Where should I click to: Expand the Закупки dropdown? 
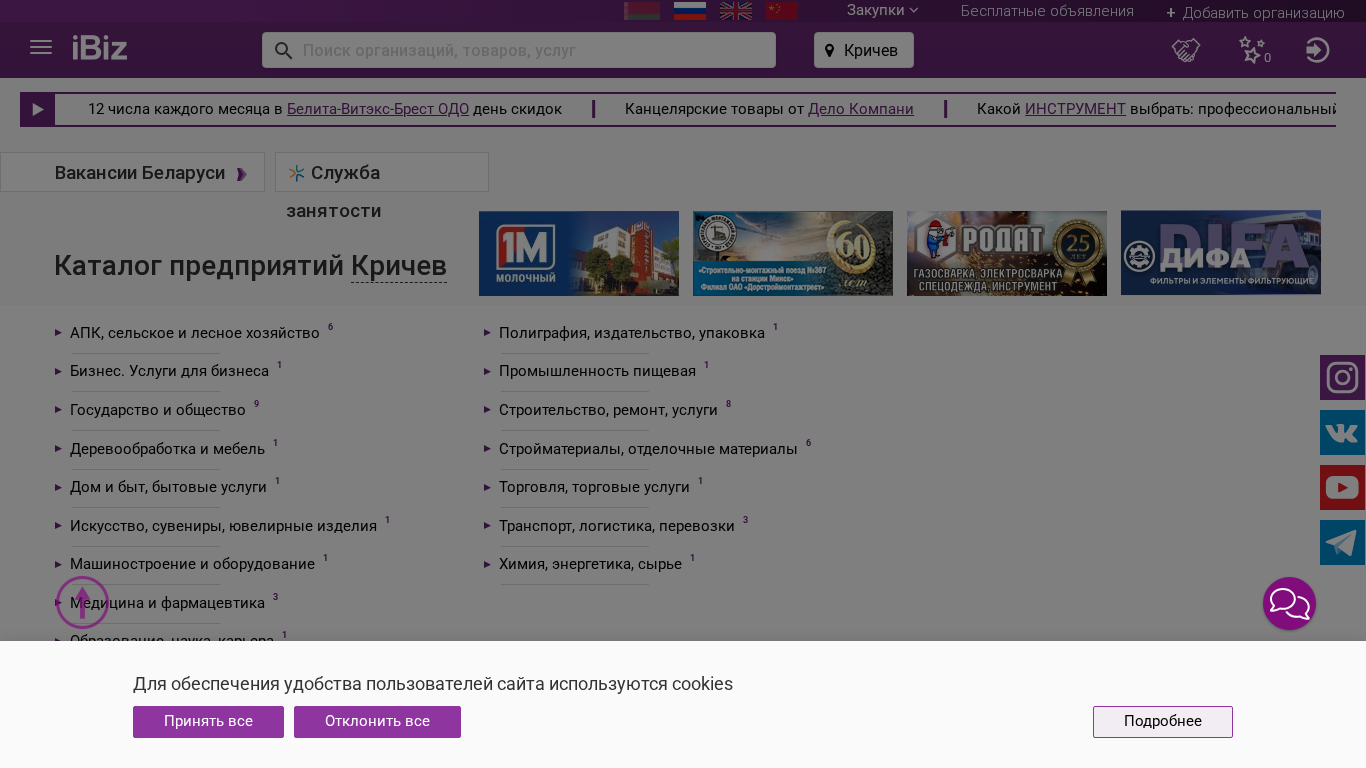pyautogui.click(x=882, y=11)
